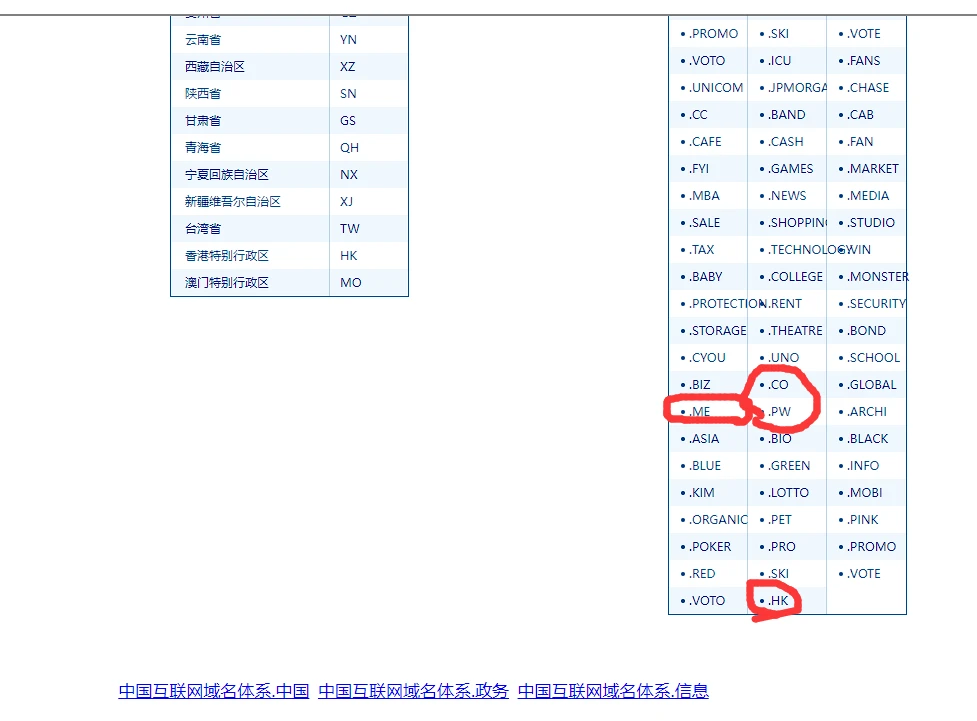Image resolution: width=977 pixels, height=721 pixels.
Task: Select the .STUDIO domain entry
Action: click(870, 222)
